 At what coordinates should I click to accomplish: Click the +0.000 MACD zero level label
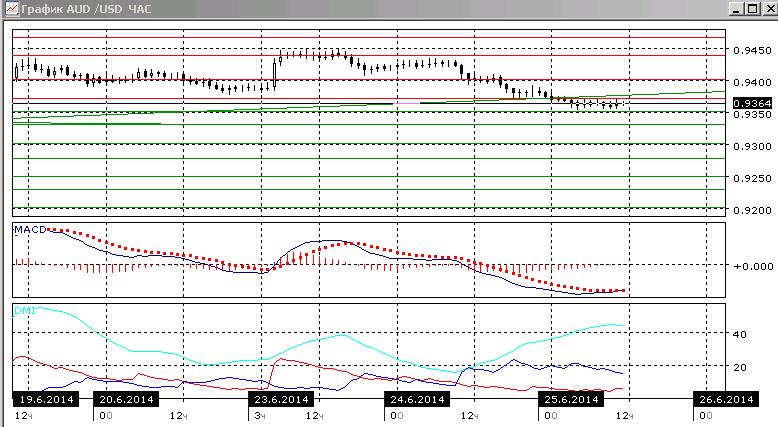click(753, 266)
